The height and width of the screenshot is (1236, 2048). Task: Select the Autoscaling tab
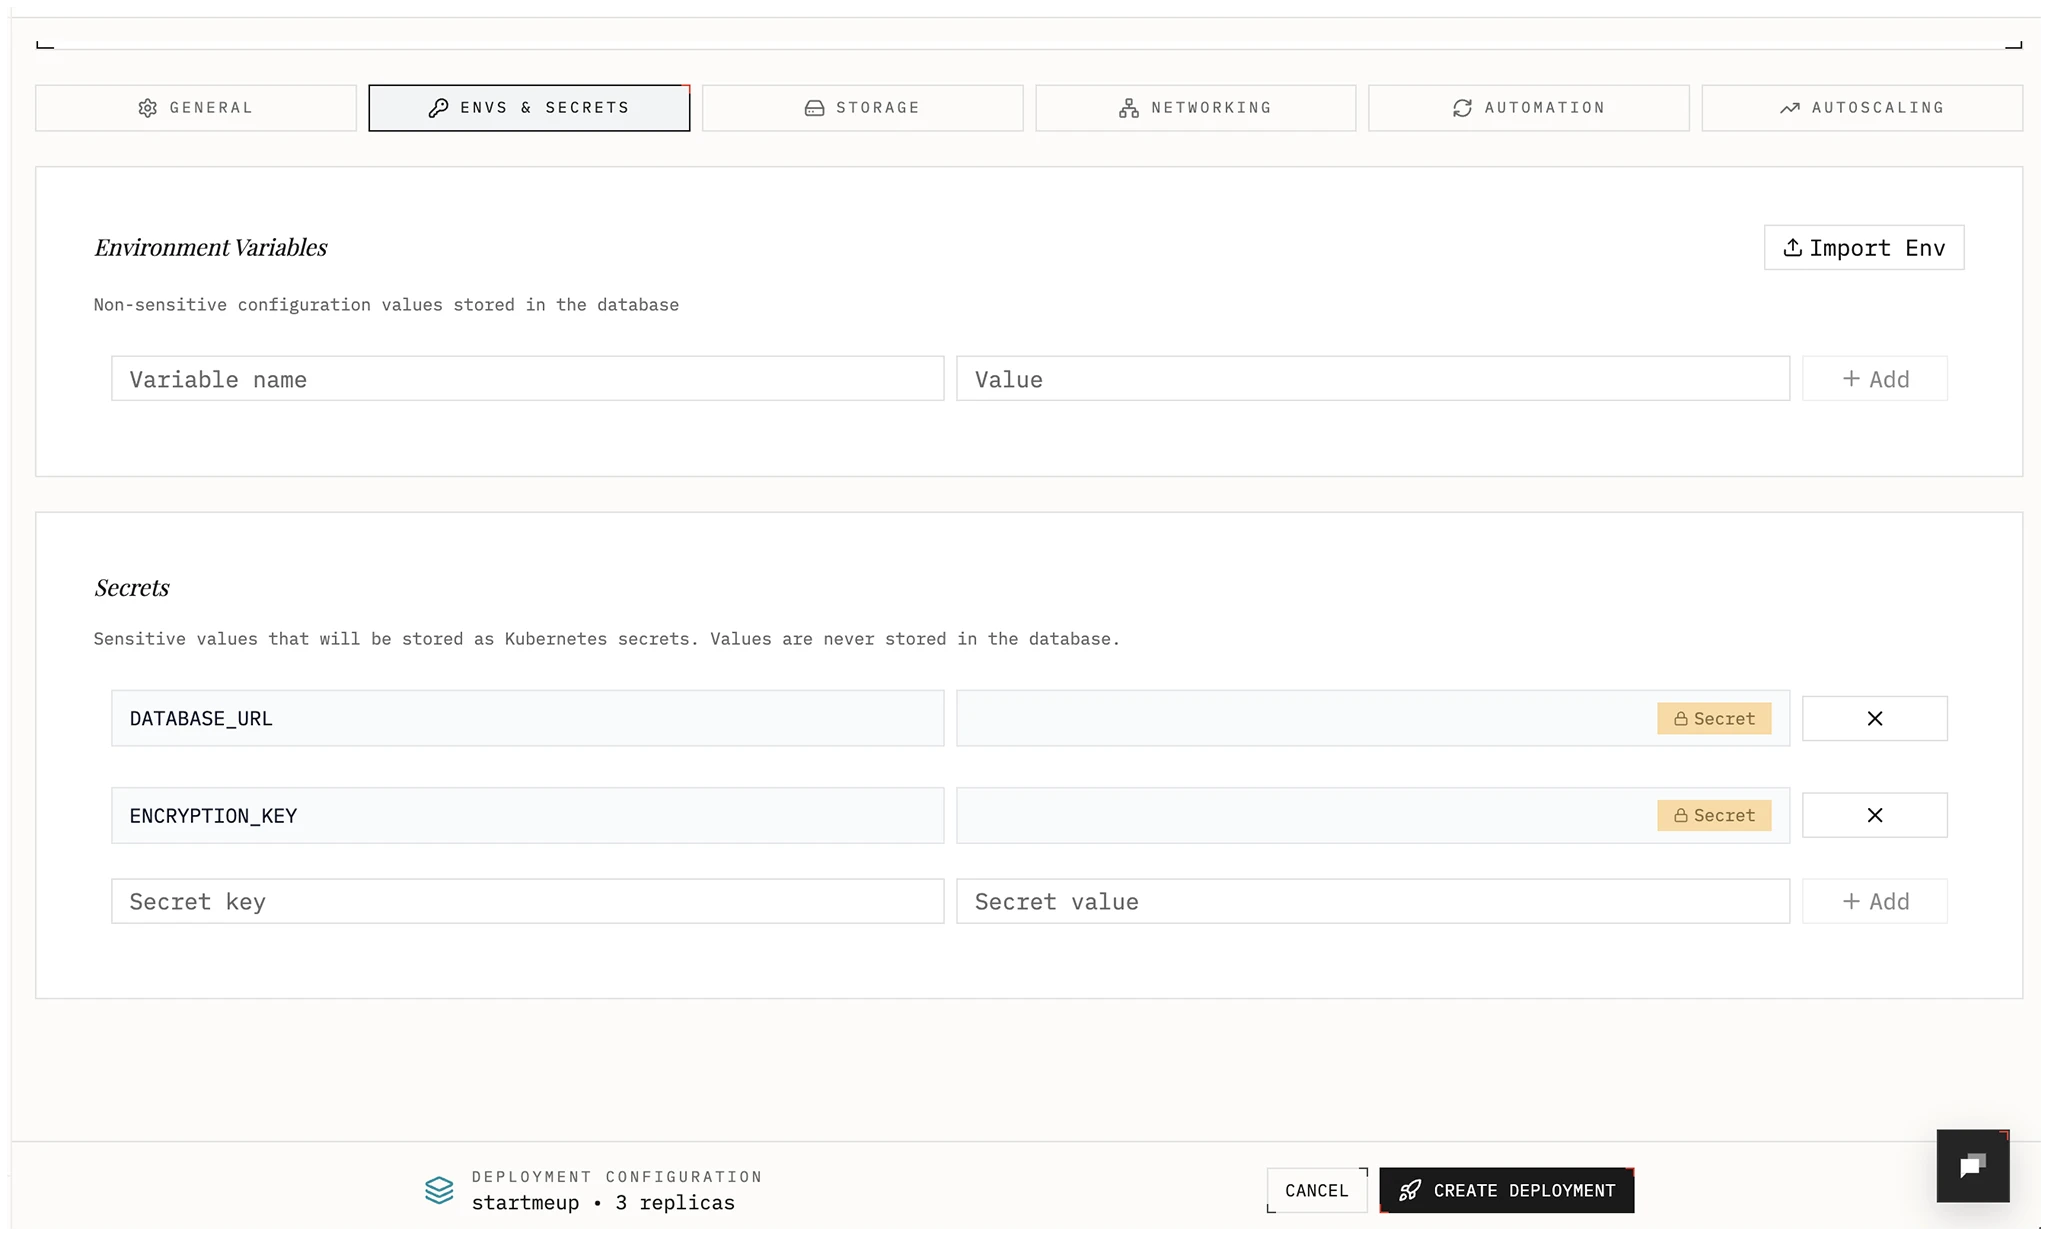(1861, 108)
